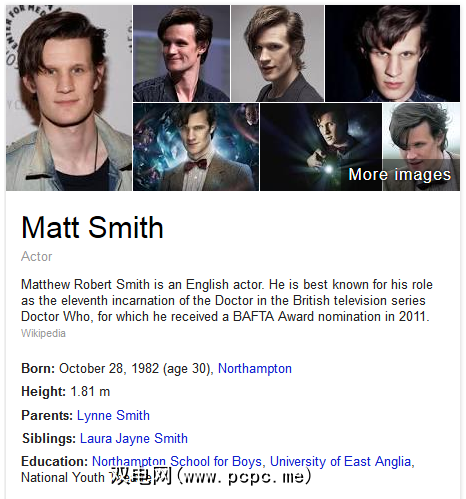Click the More images overlay

point(399,174)
